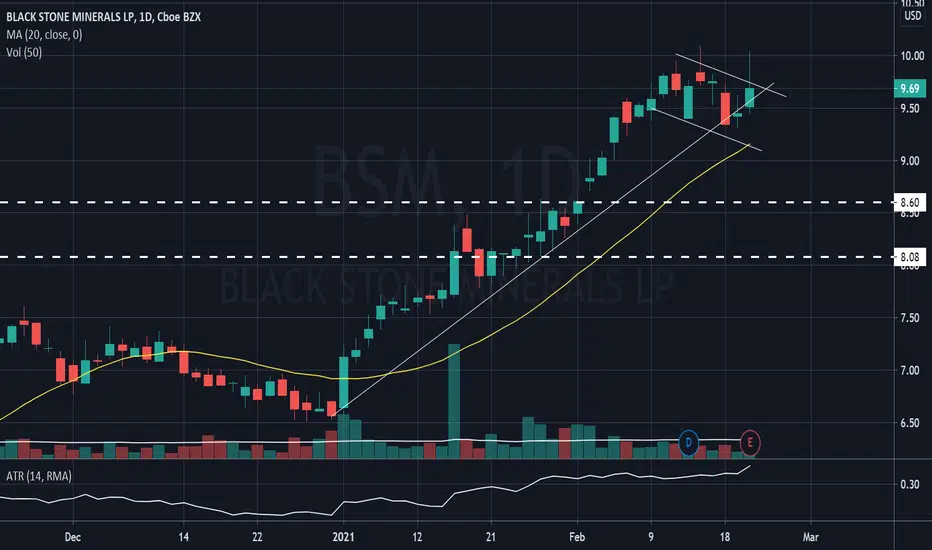Click the 8.60 horizontal line price label
The width and height of the screenshot is (932, 550).
point(909,202)
